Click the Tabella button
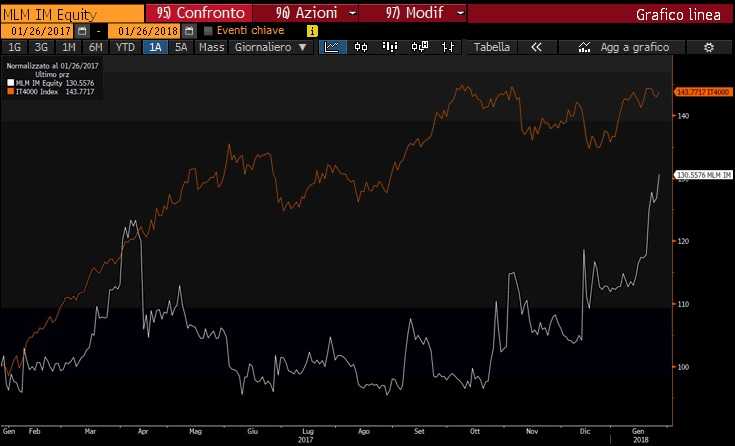Image resolution: width=735 pixels, height=446 pixels. point(491,47)
